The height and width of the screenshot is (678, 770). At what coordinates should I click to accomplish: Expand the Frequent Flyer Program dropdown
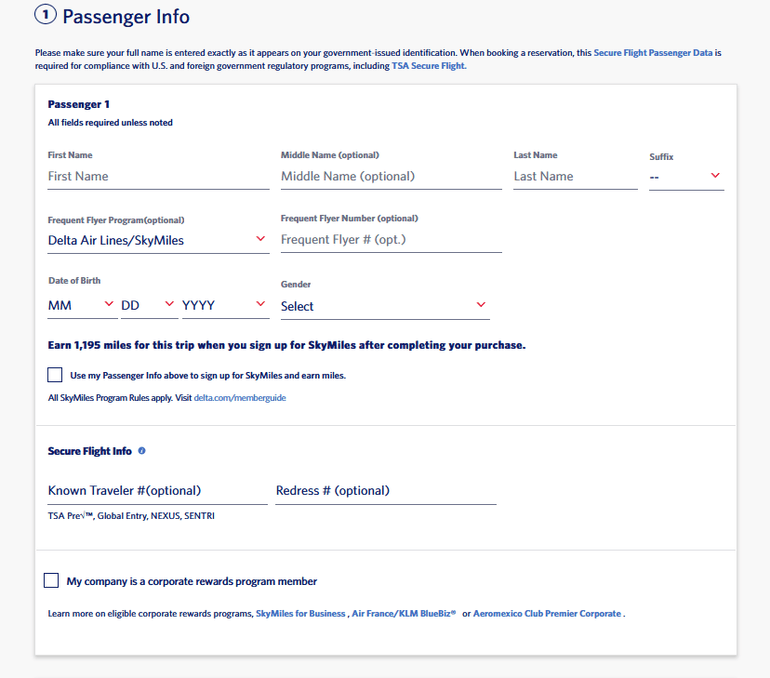point(157,240)
